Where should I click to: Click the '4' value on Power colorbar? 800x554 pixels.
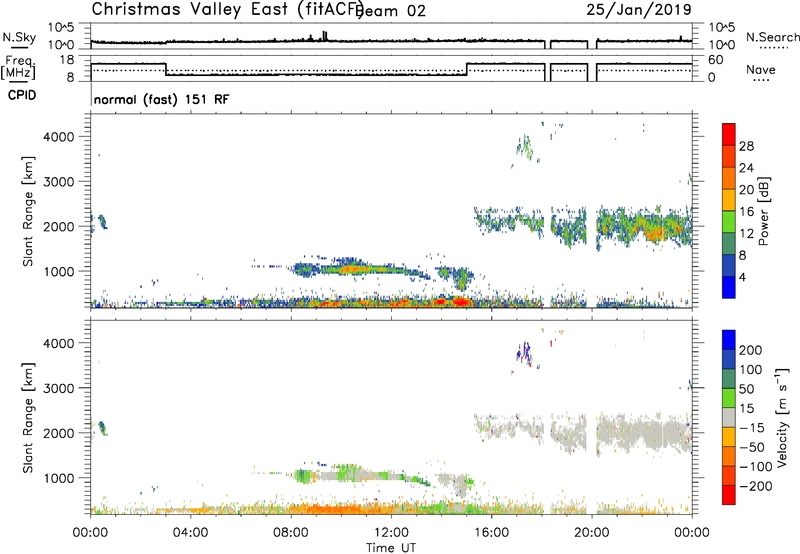(x=742, y=277)
